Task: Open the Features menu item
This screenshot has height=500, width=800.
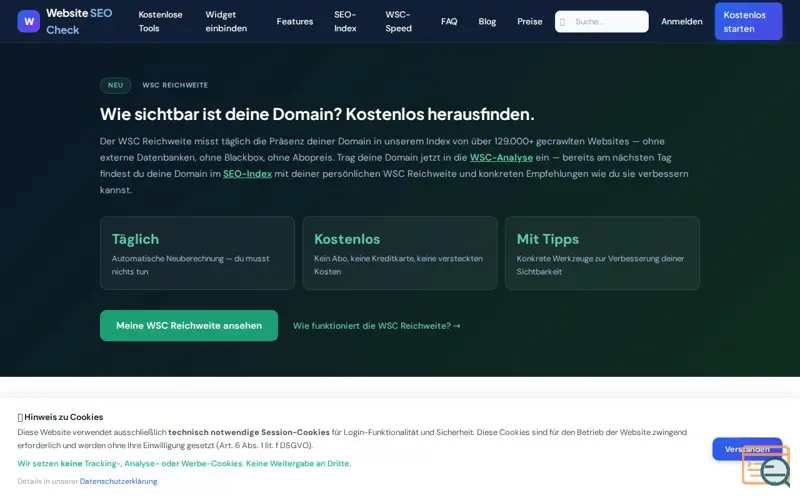Action: 295,21
